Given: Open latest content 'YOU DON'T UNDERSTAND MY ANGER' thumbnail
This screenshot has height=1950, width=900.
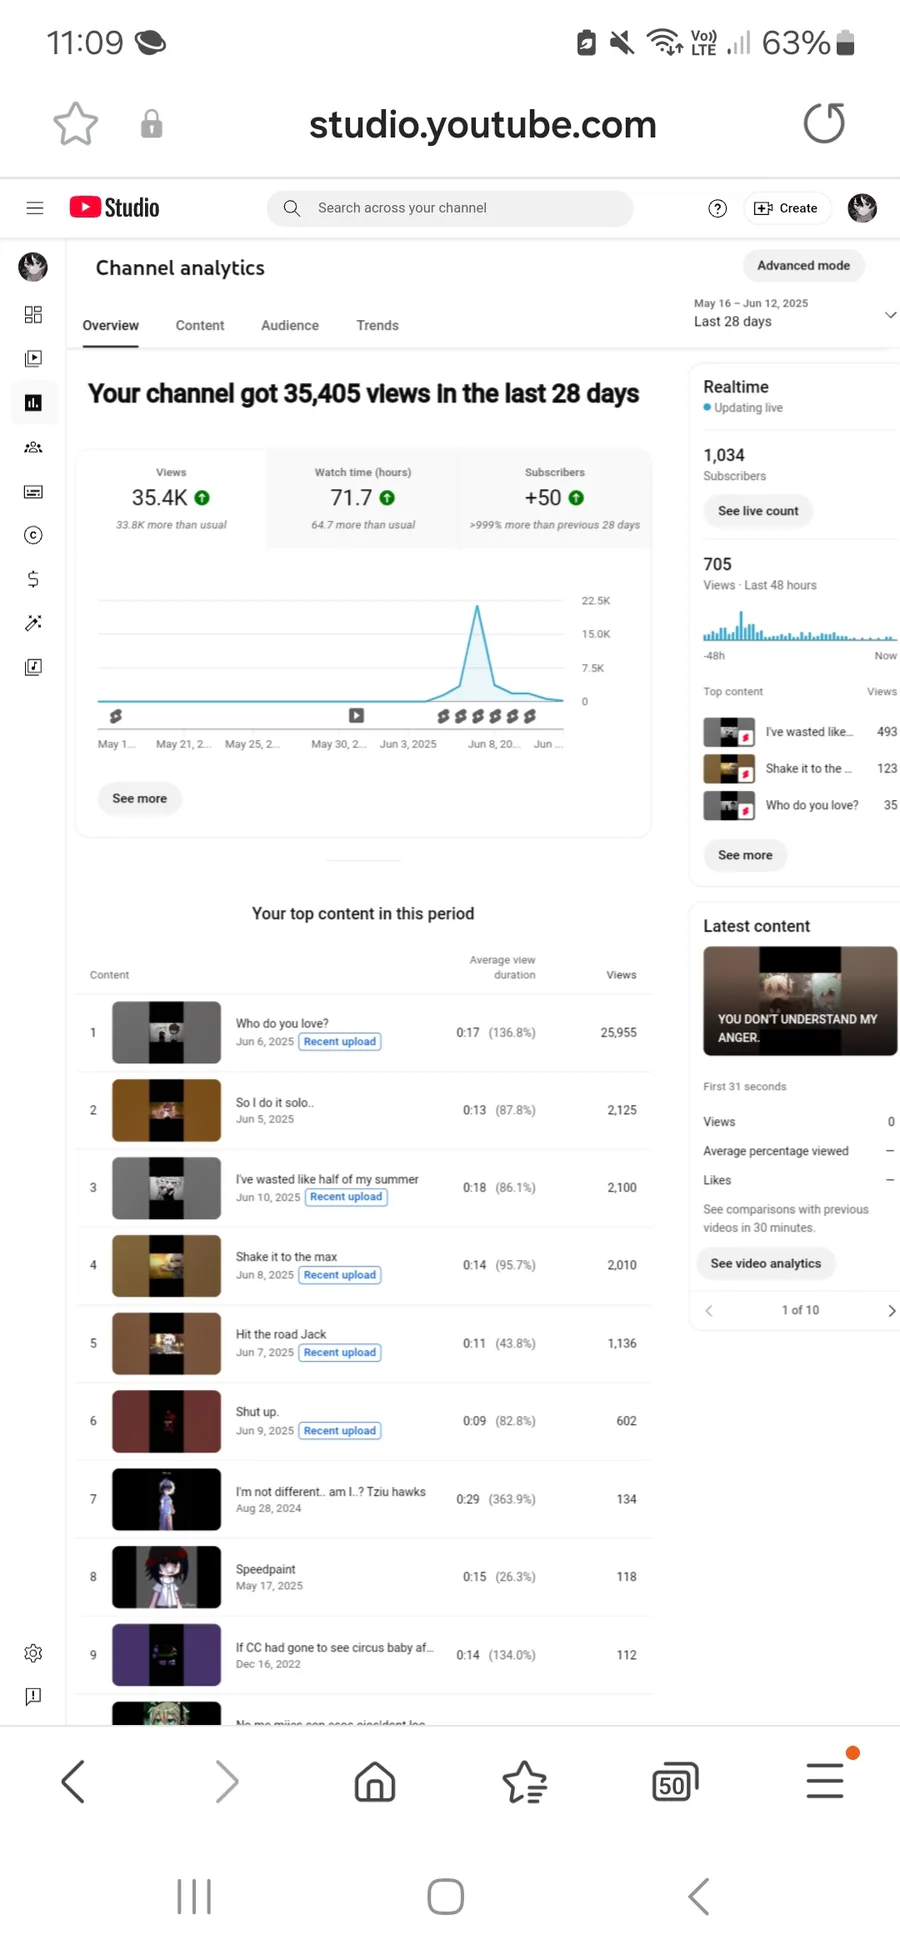Looking at the screenshot, I should click(x=800, y=1001).
